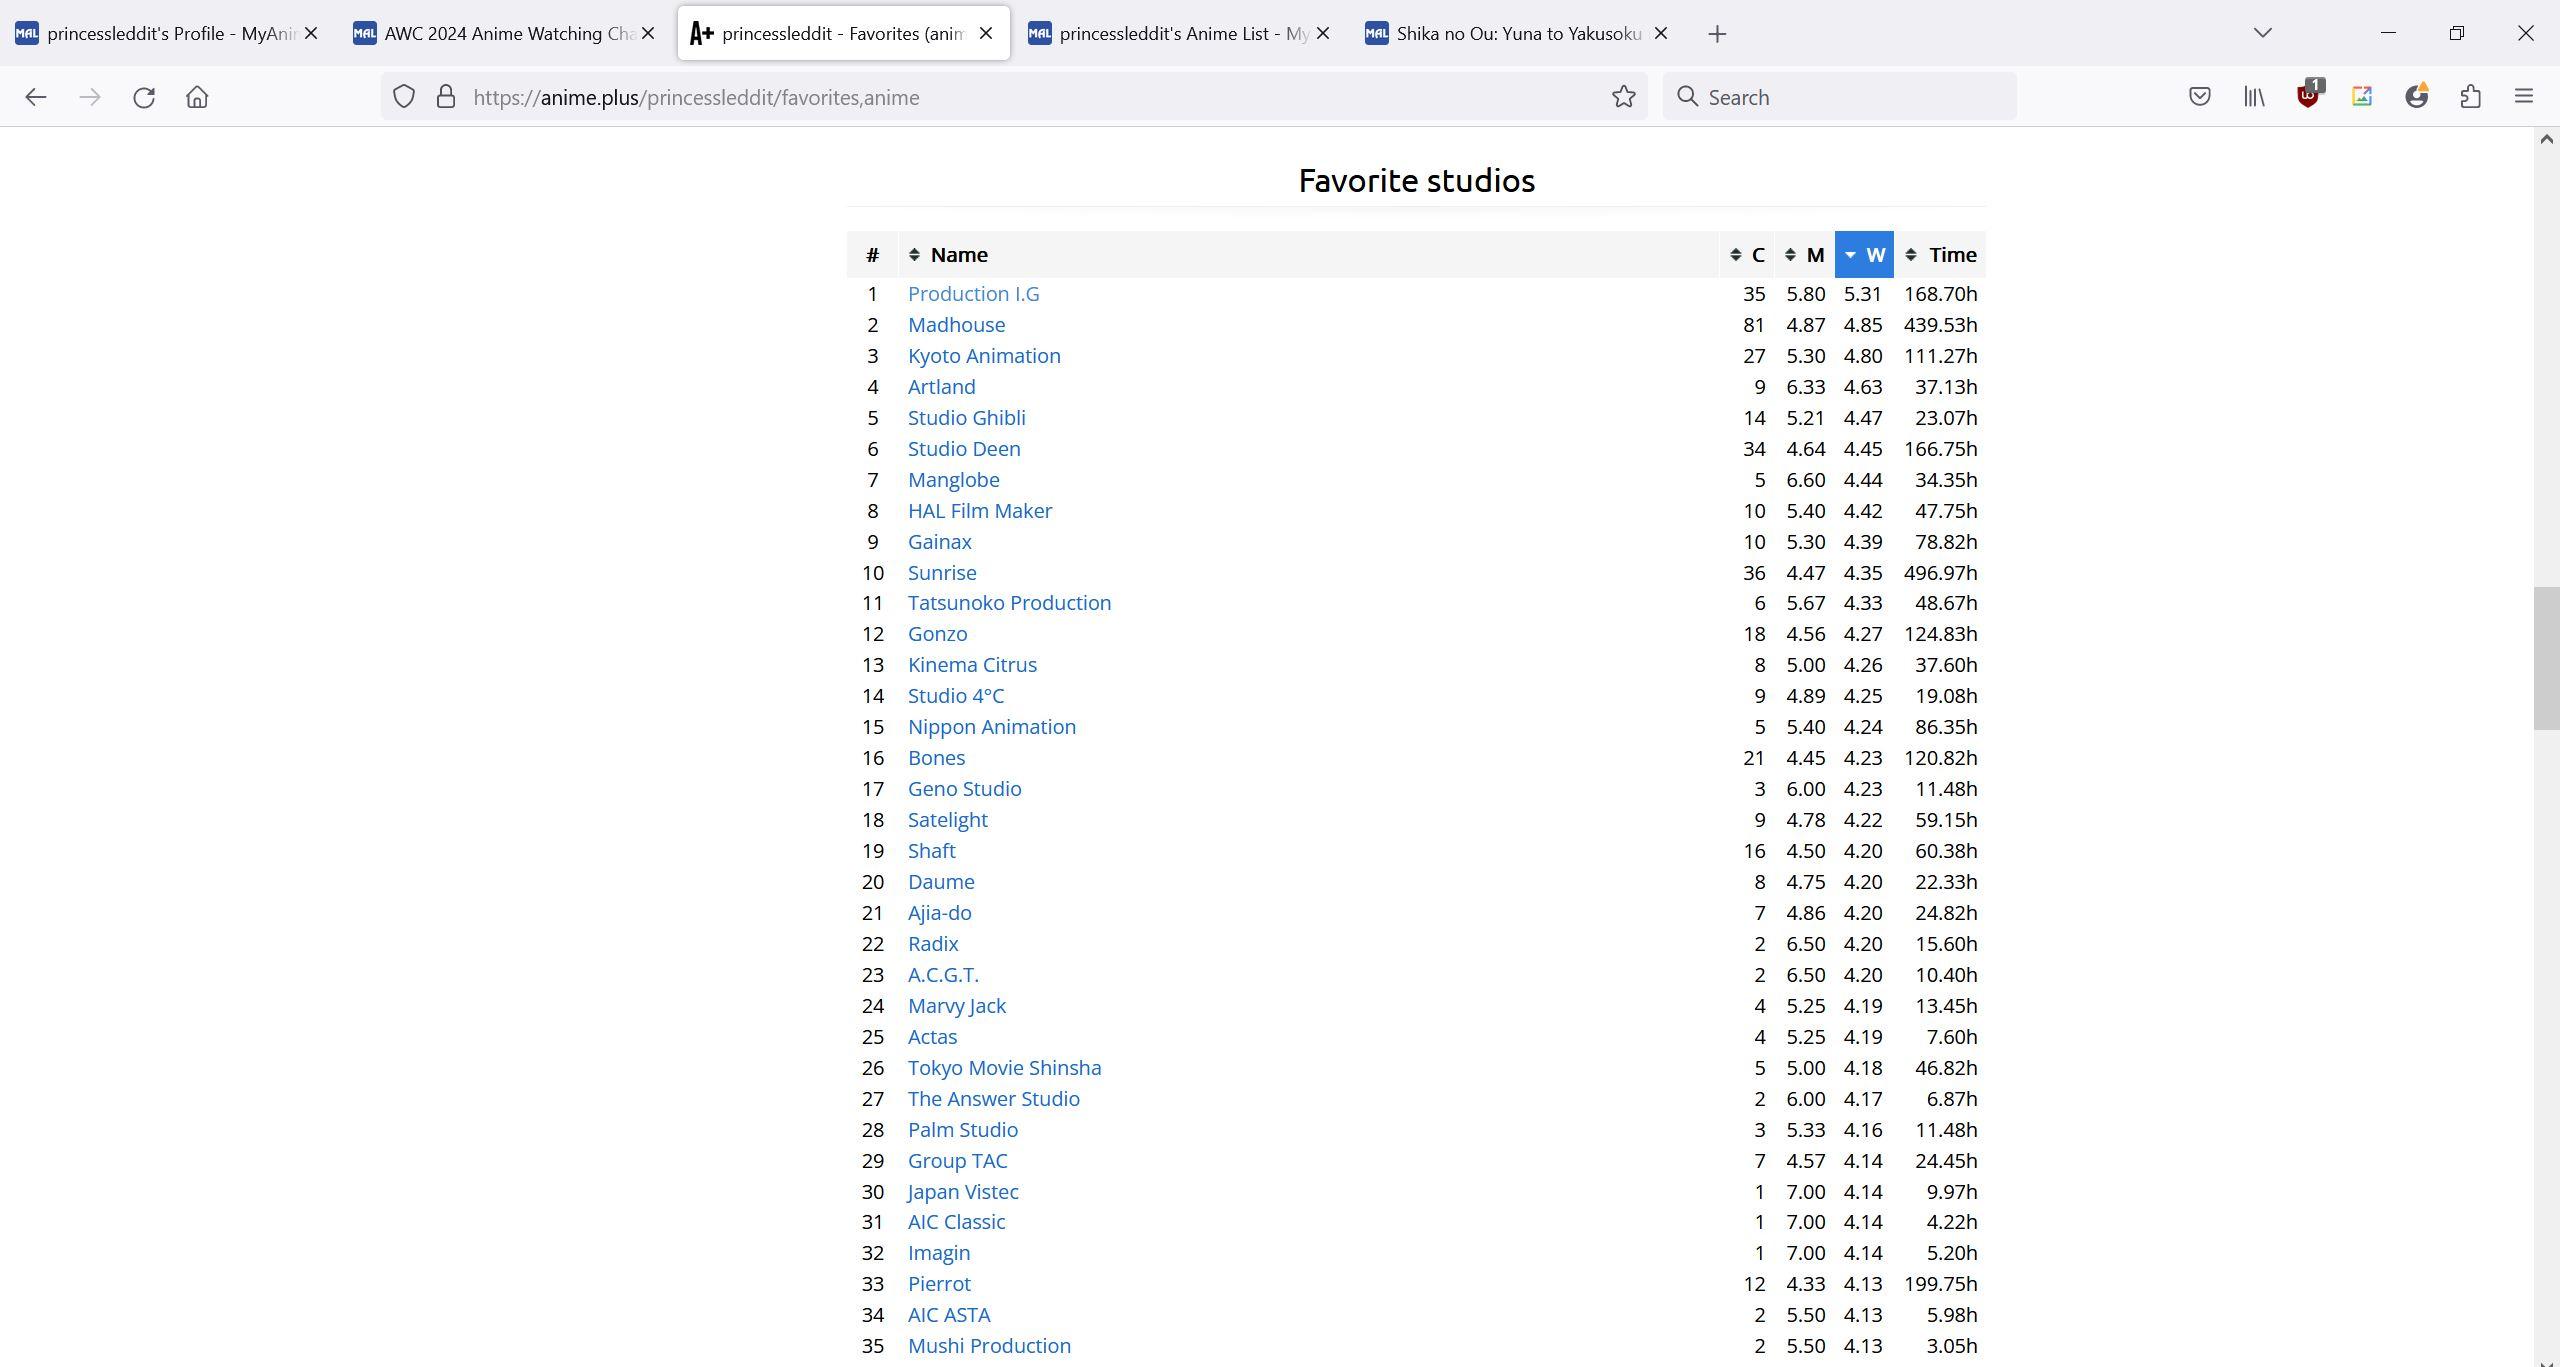Click the Firefox reload page icon

pyautogui.click(x=144, y=97)
